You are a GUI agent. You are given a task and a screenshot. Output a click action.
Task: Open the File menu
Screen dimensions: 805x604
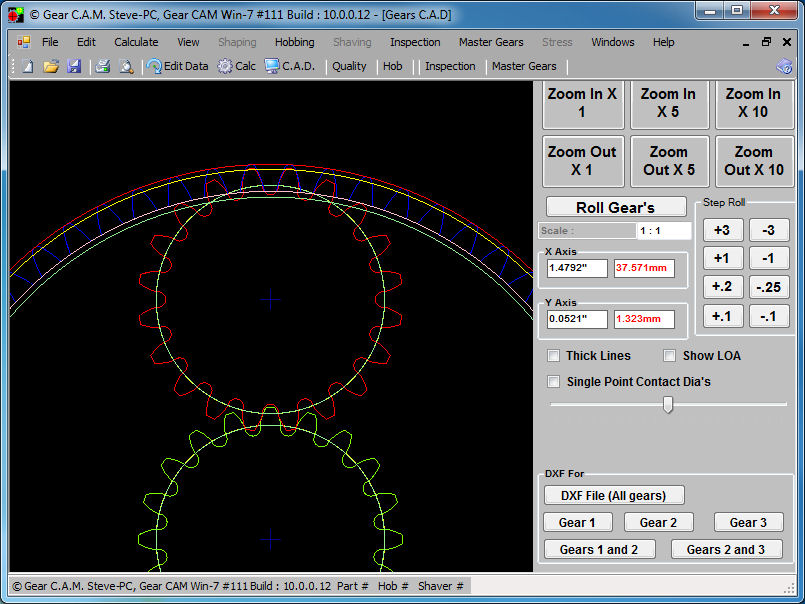[x=50, y=42]
